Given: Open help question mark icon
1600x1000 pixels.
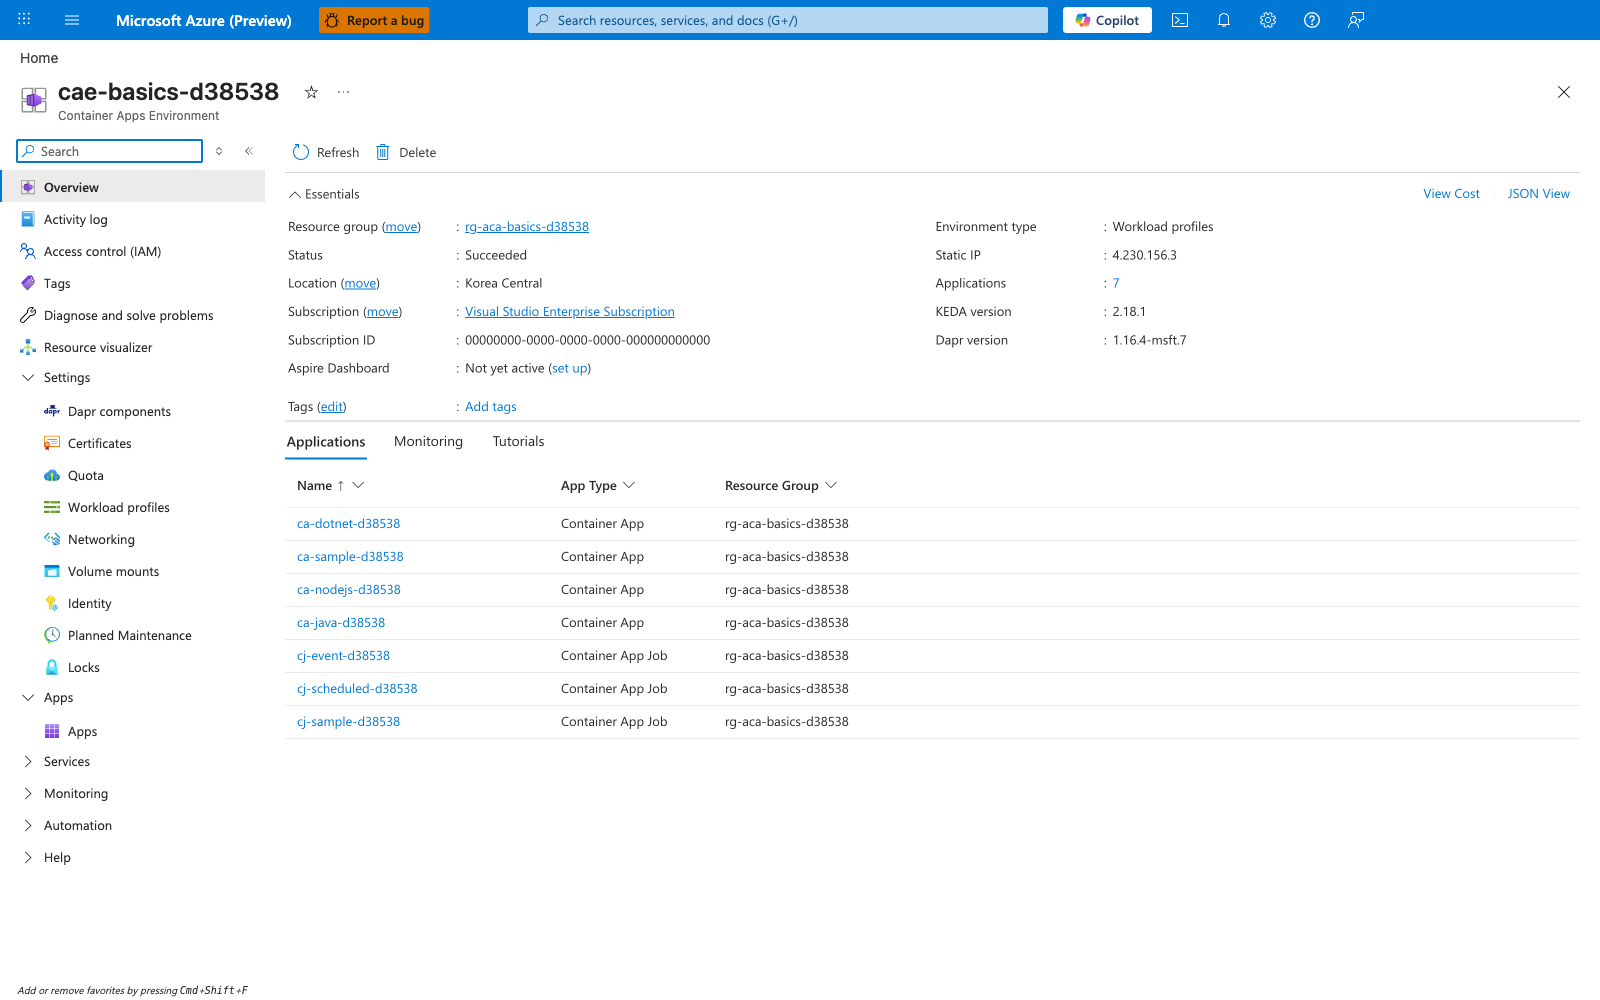Looking at the screenshot, I should (x=1312, y=20).
